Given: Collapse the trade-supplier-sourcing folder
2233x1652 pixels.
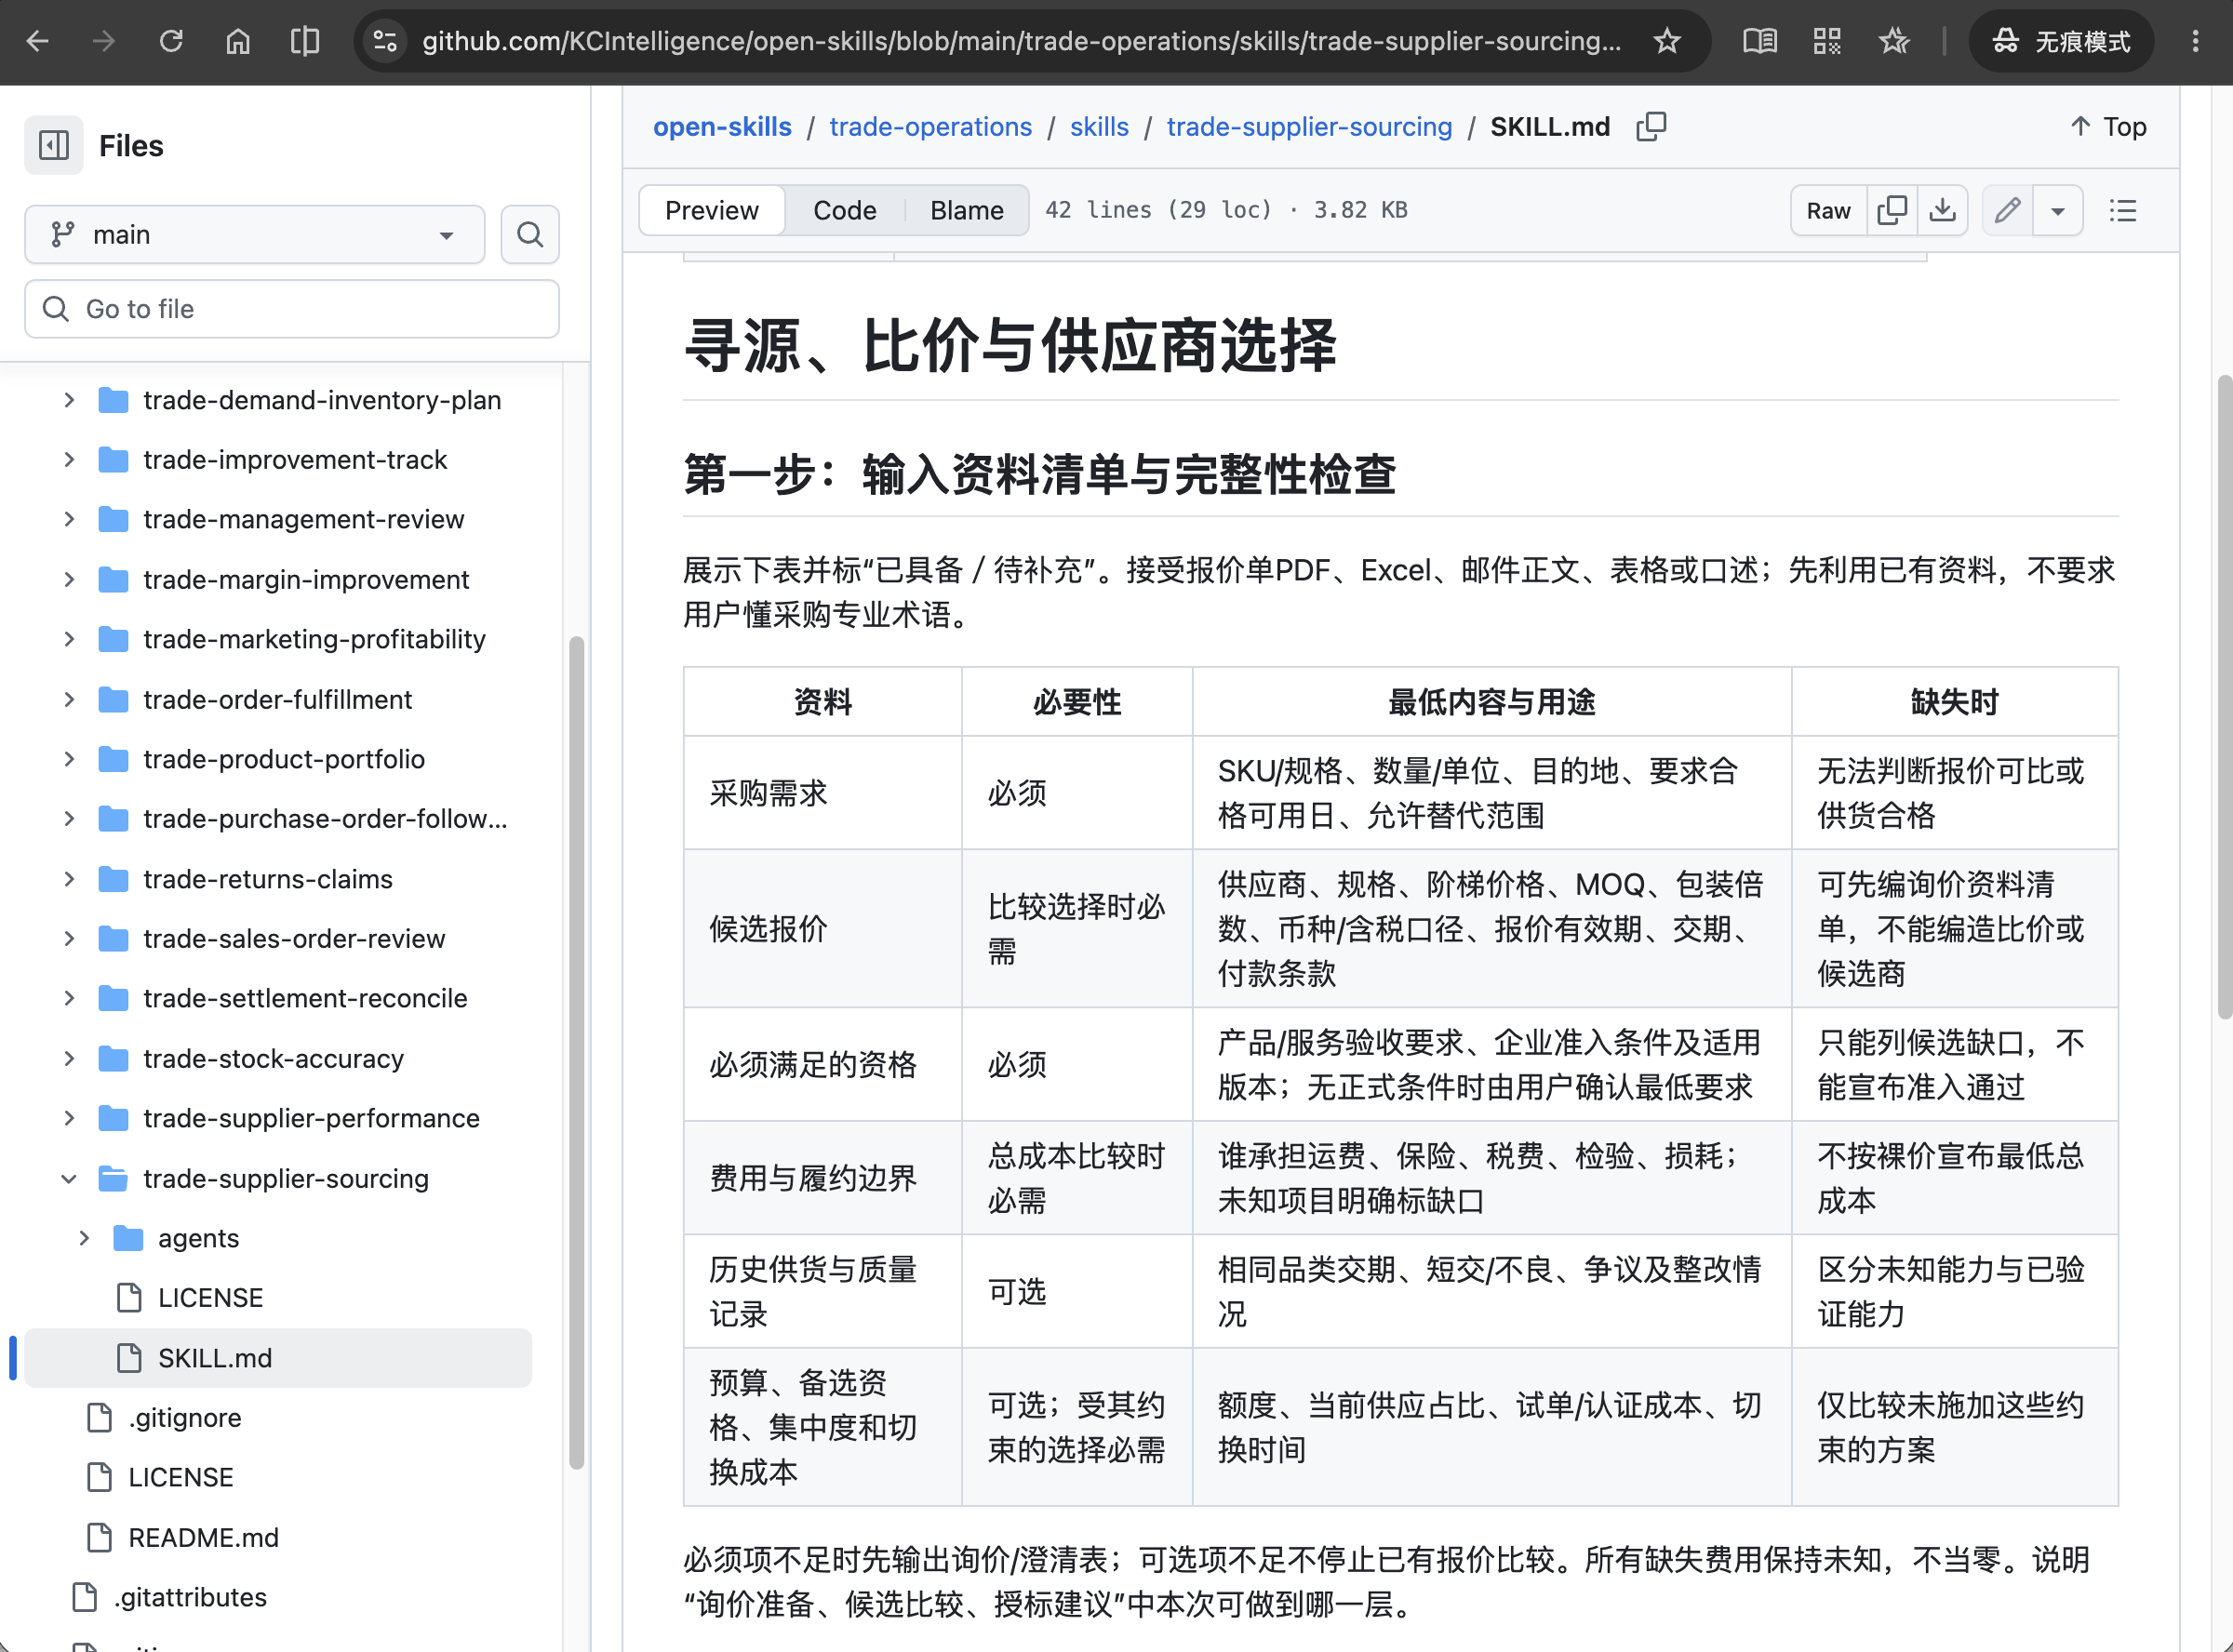Looking at the screenshot, I should 69,1179.
